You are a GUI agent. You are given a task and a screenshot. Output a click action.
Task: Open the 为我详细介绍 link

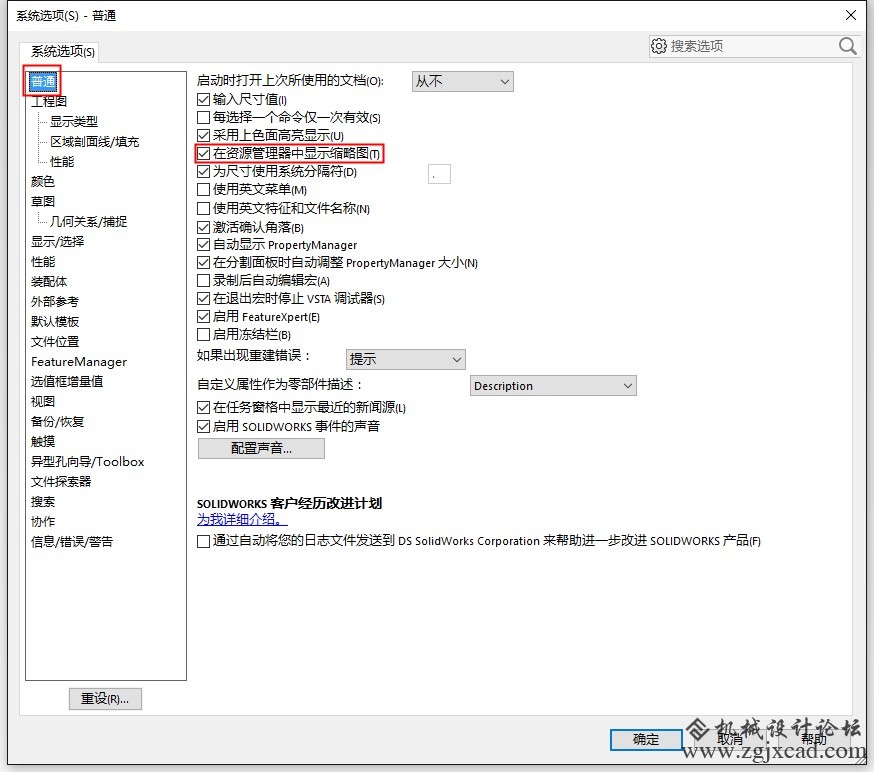[x=242, y=519]
